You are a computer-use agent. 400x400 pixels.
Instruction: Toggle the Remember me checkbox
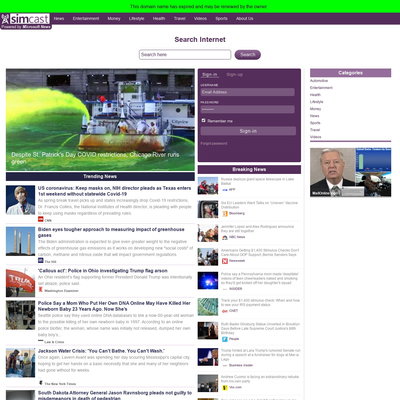(x=203, y=120)
